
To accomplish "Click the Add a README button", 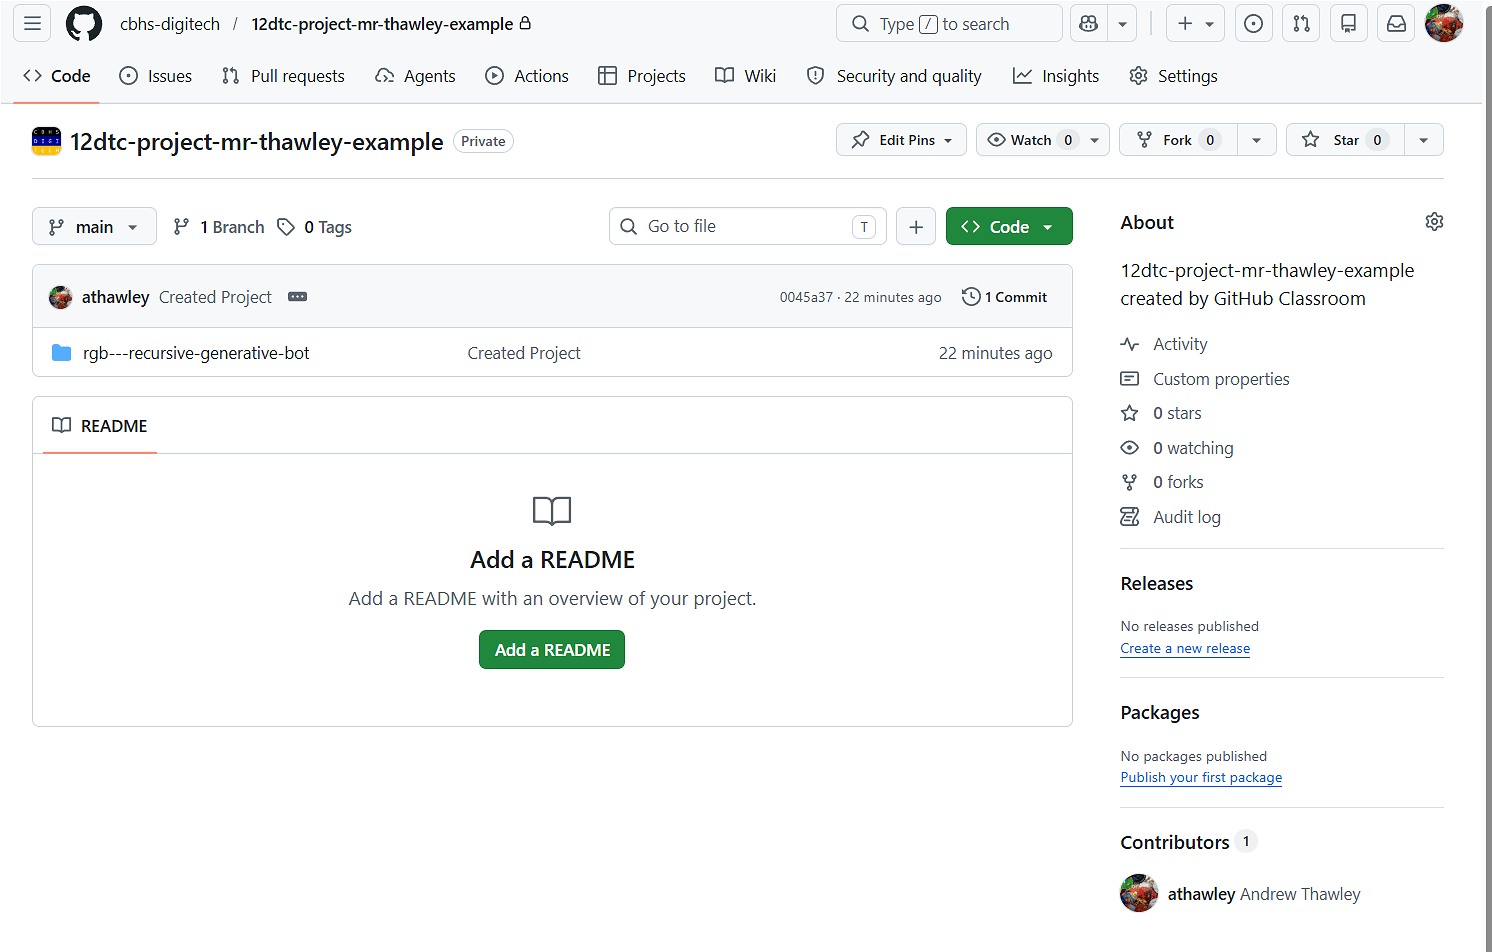I will (551, 649).
